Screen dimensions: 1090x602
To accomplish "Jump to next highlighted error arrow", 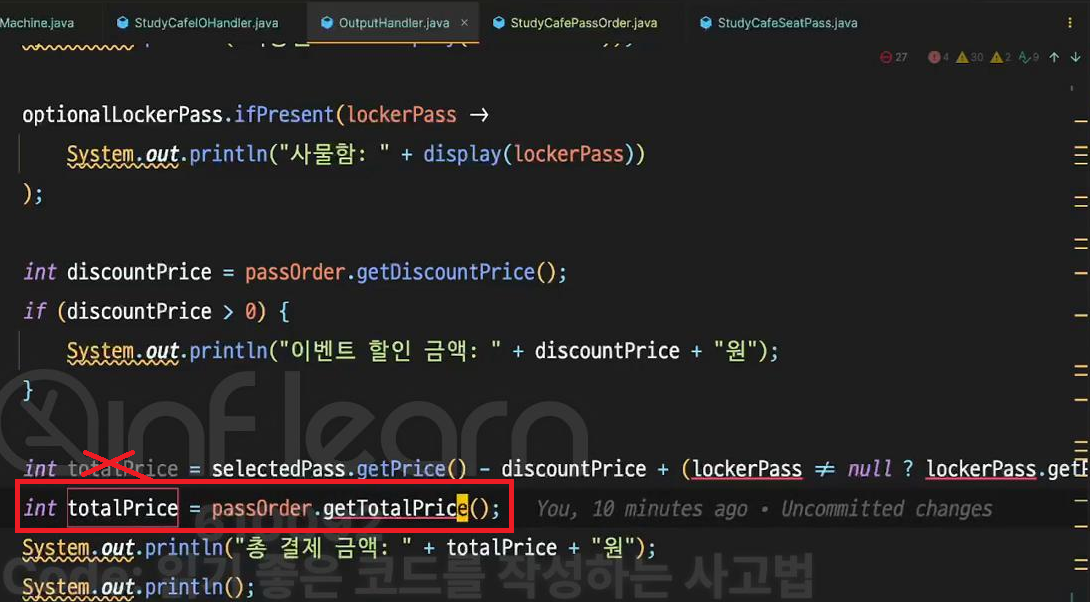I will point(1075,57).
